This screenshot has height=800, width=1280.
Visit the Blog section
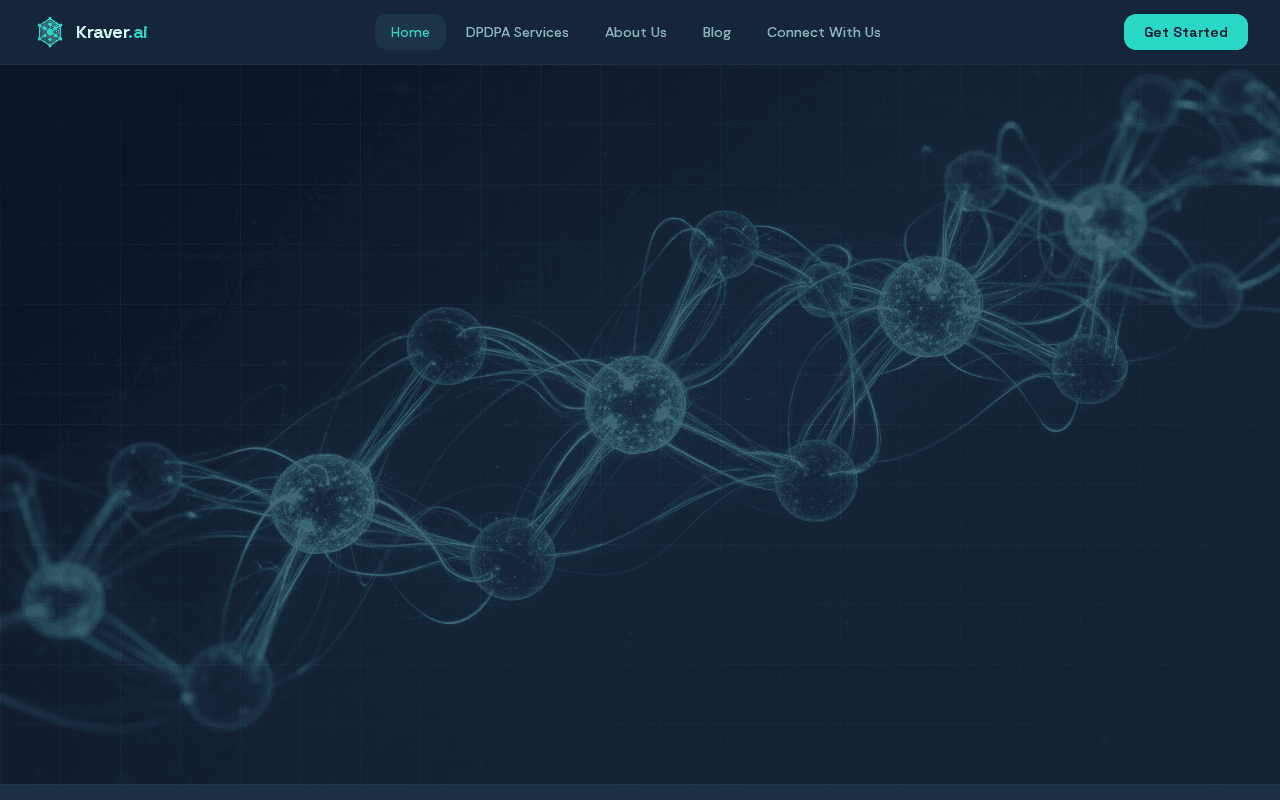click(x=717, y=32)
